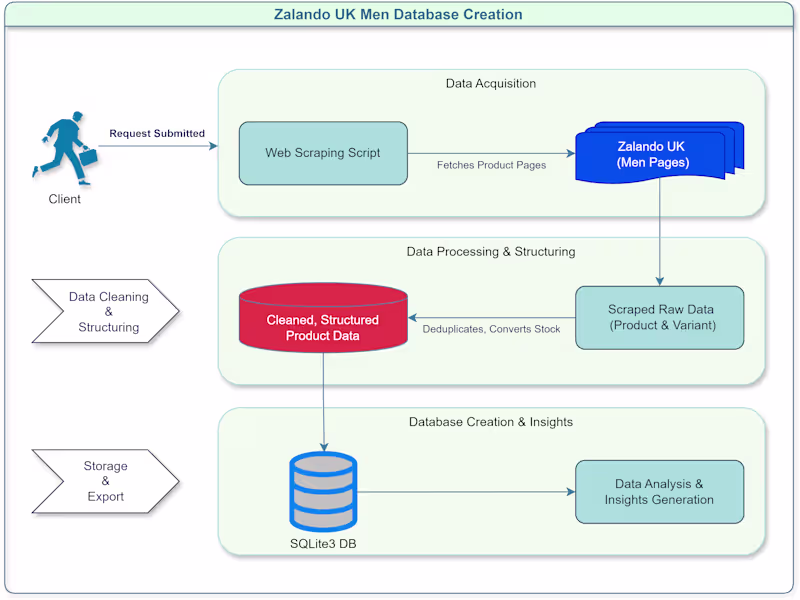
Task: Click the running Client businessman icon
Action: tap(65, 148)
